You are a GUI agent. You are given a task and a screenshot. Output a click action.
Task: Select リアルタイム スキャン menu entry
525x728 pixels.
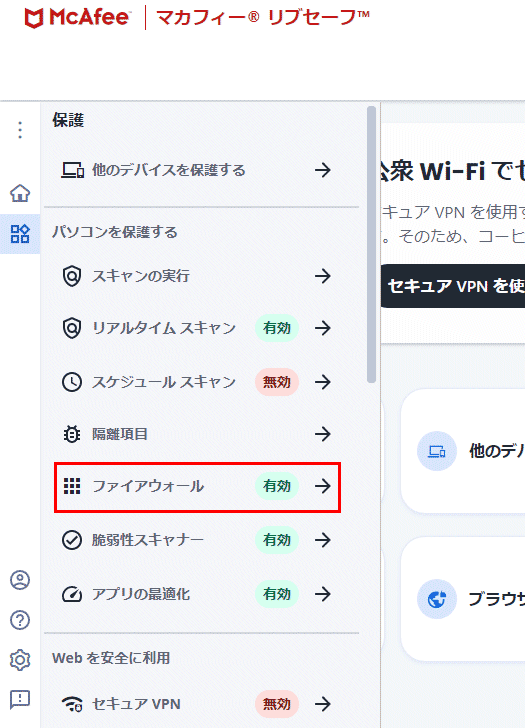tap(164, 328)
